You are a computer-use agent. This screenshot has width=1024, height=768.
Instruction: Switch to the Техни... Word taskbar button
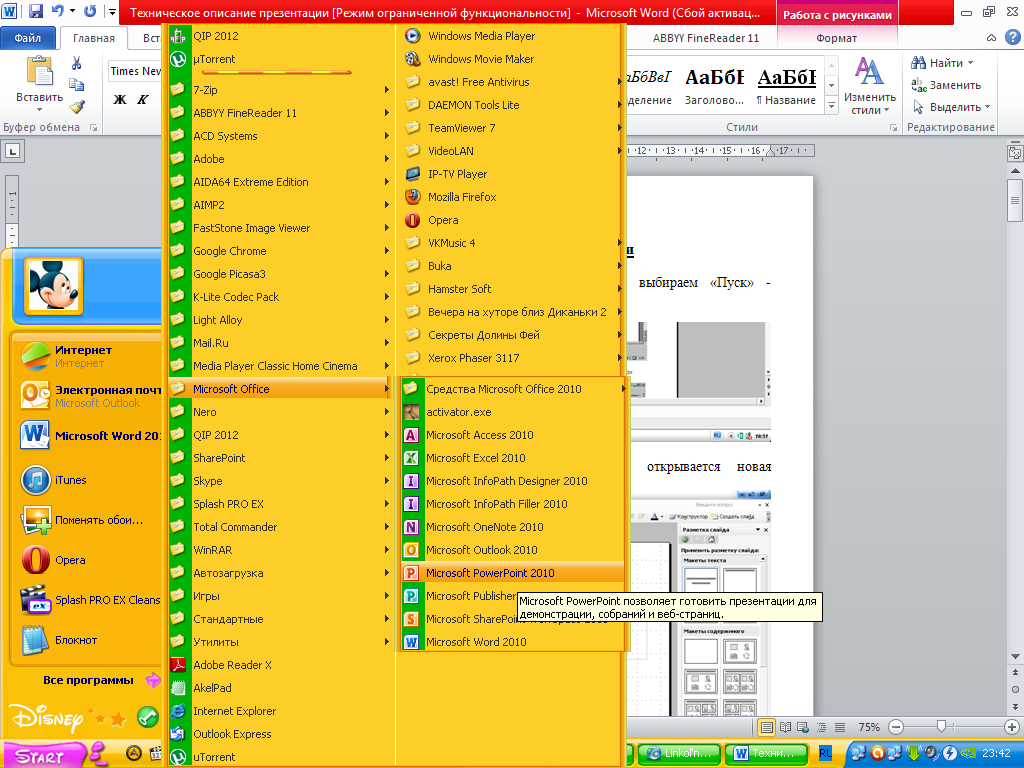coord(767,753)
